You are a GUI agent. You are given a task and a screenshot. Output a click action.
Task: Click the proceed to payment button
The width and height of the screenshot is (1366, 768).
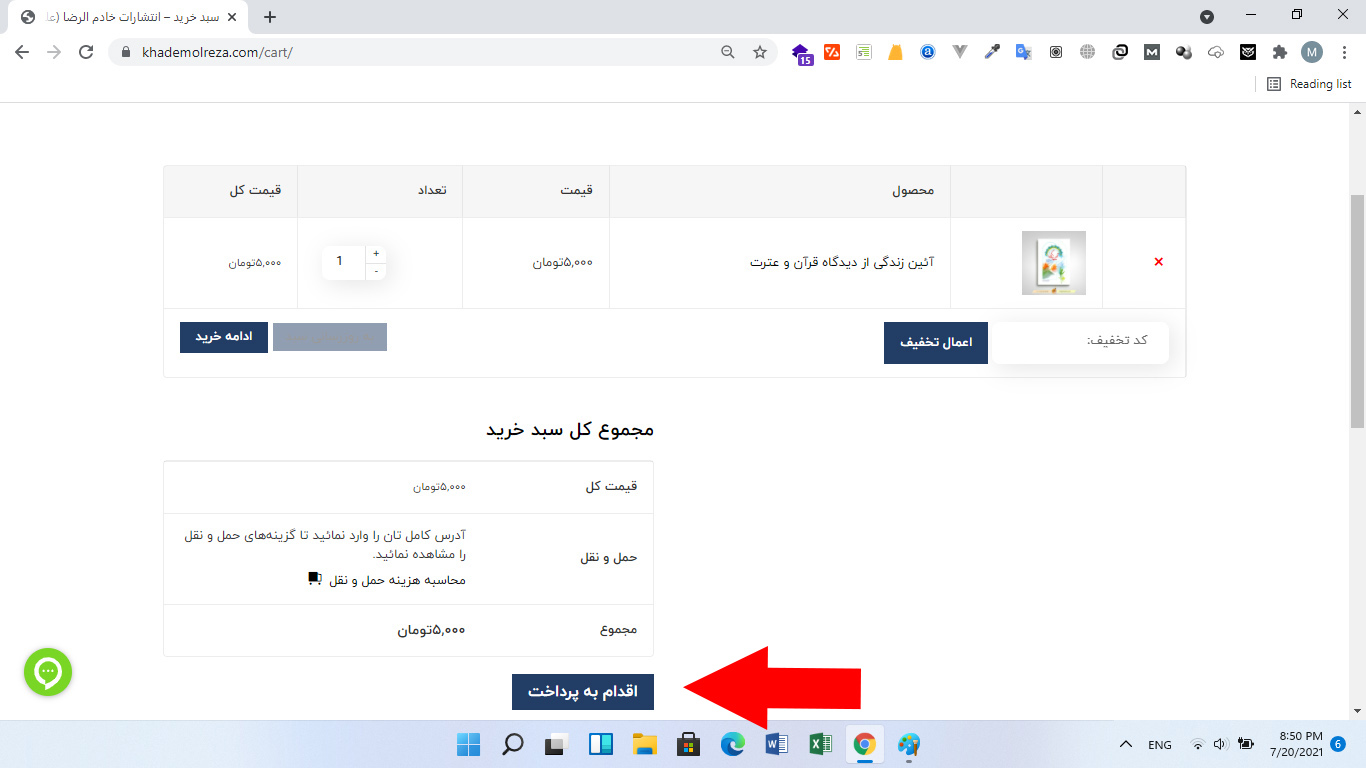[x=583, y=691]
